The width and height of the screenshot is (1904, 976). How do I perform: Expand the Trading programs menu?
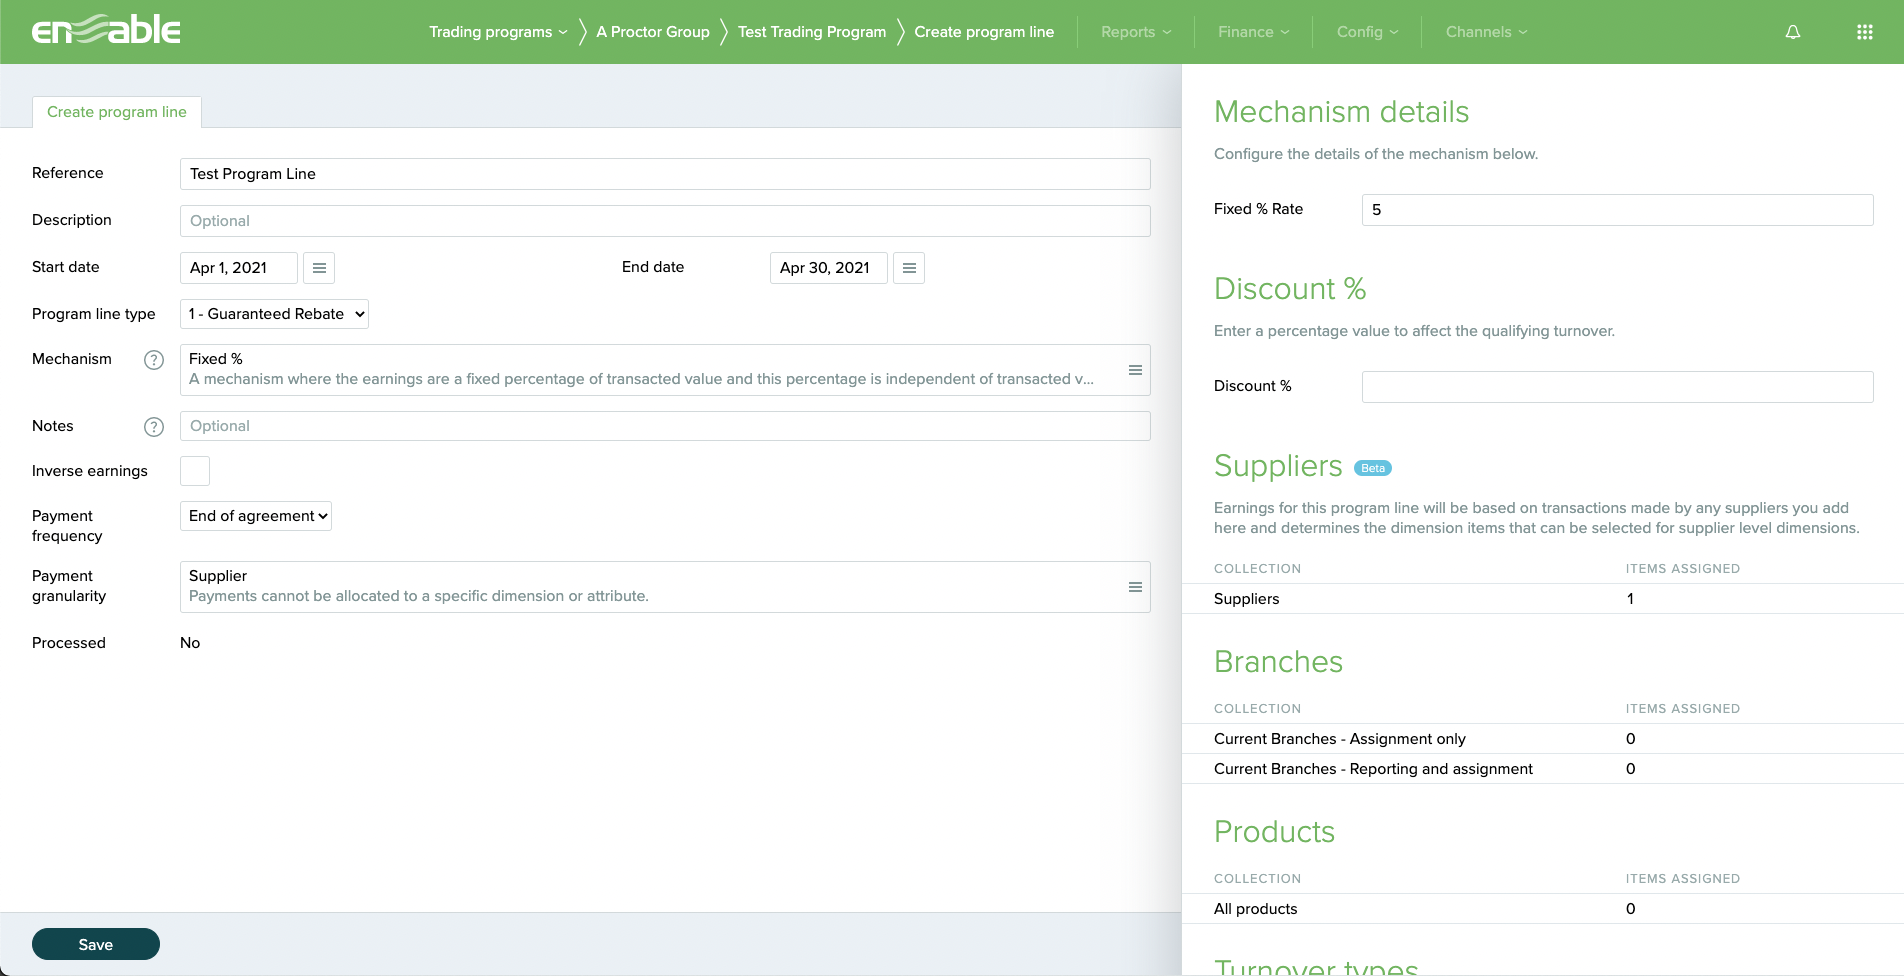[x=498, y=32]
